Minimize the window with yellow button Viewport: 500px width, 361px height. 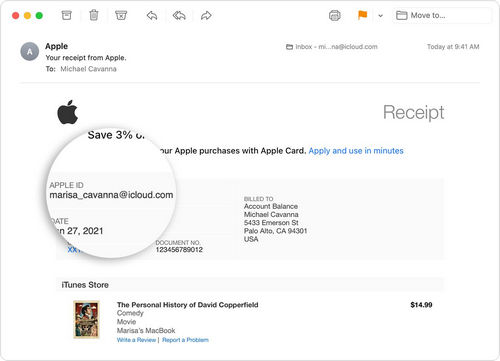click(27, 16)
